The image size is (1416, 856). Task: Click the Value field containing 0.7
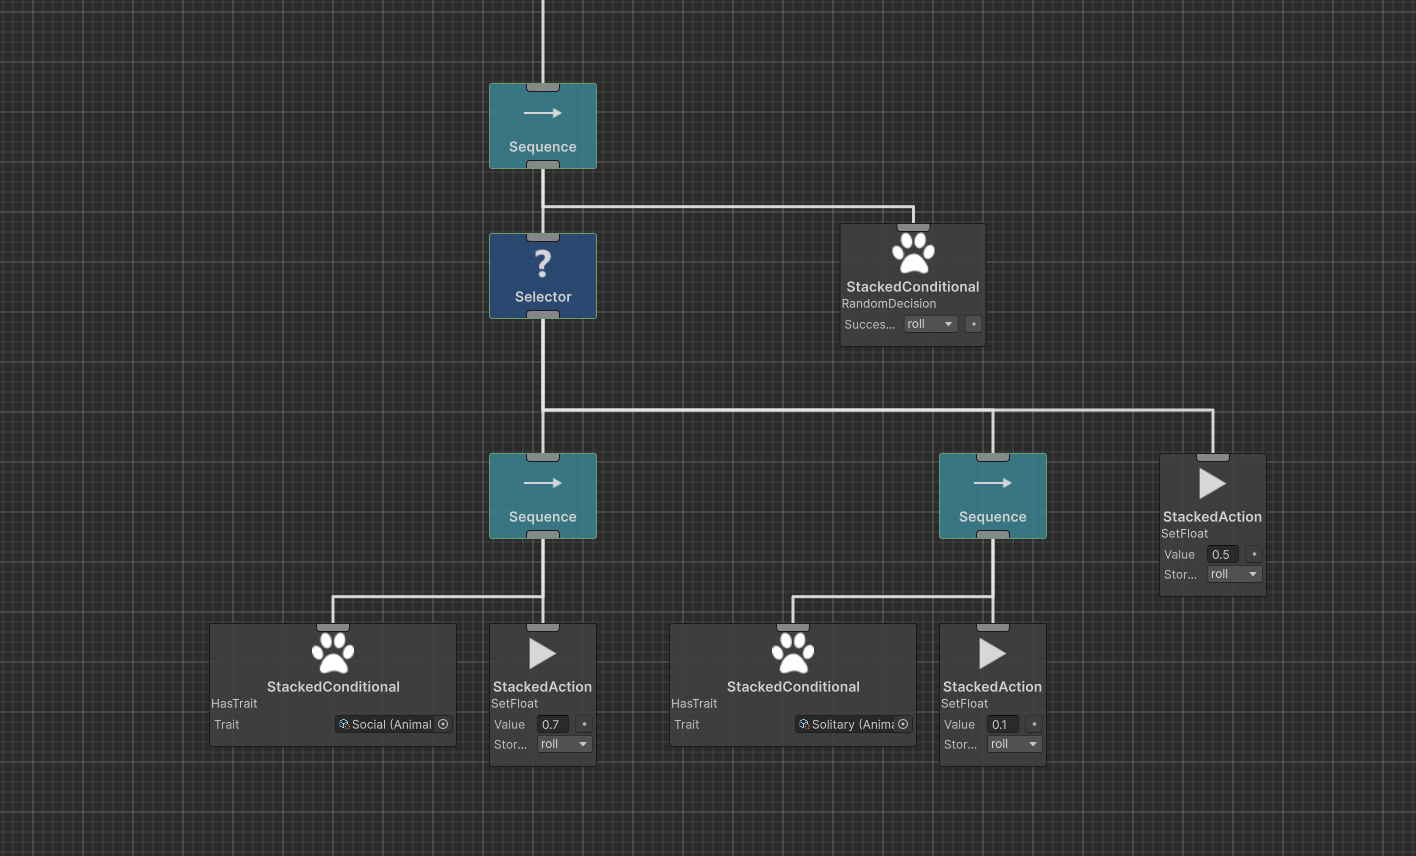click(x=553, y=724)
